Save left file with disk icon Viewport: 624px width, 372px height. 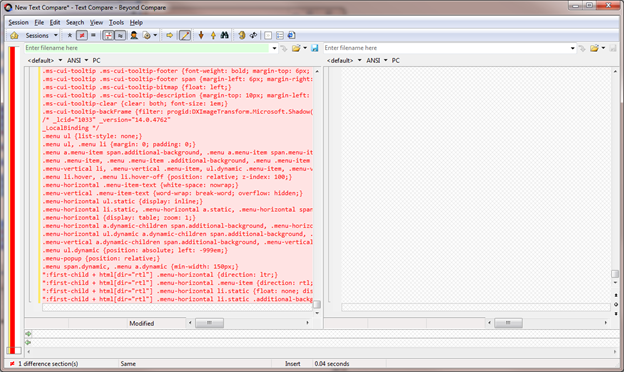pyautogui.click(x=315, y=48)
